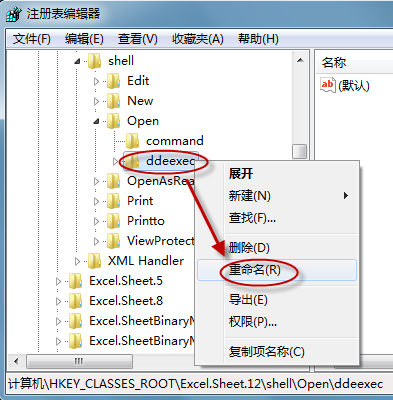Click the ViewProtected folder icon
Image resolution: width=393 pixels, height=400 pixels.
pyautogui.click(x=113, y=241)
